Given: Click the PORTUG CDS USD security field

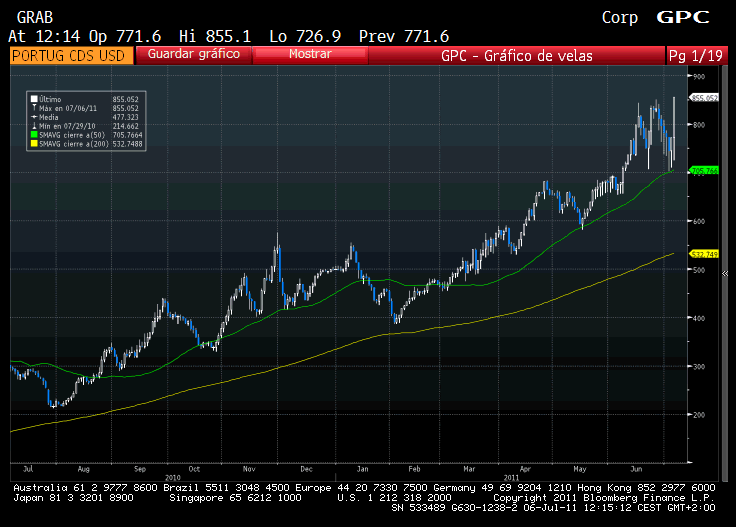Looking at the screenshot, I should coord(71,55).
